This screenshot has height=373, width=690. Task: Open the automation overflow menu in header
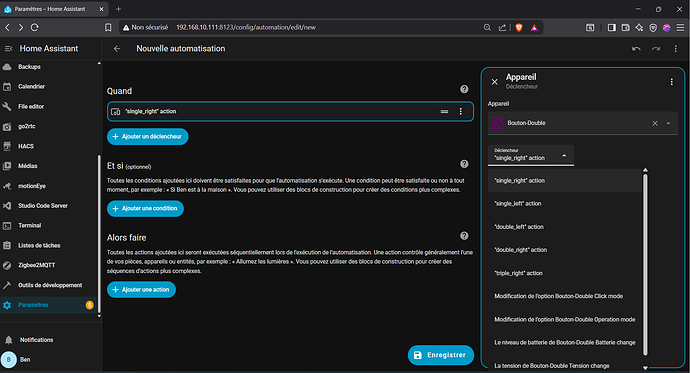coord(675,49)
